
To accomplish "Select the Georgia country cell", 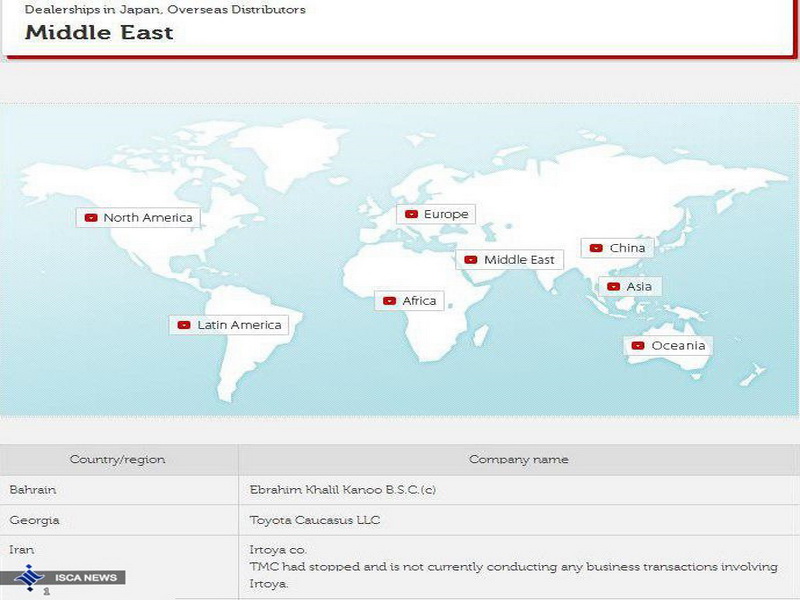I will [34, 520].
